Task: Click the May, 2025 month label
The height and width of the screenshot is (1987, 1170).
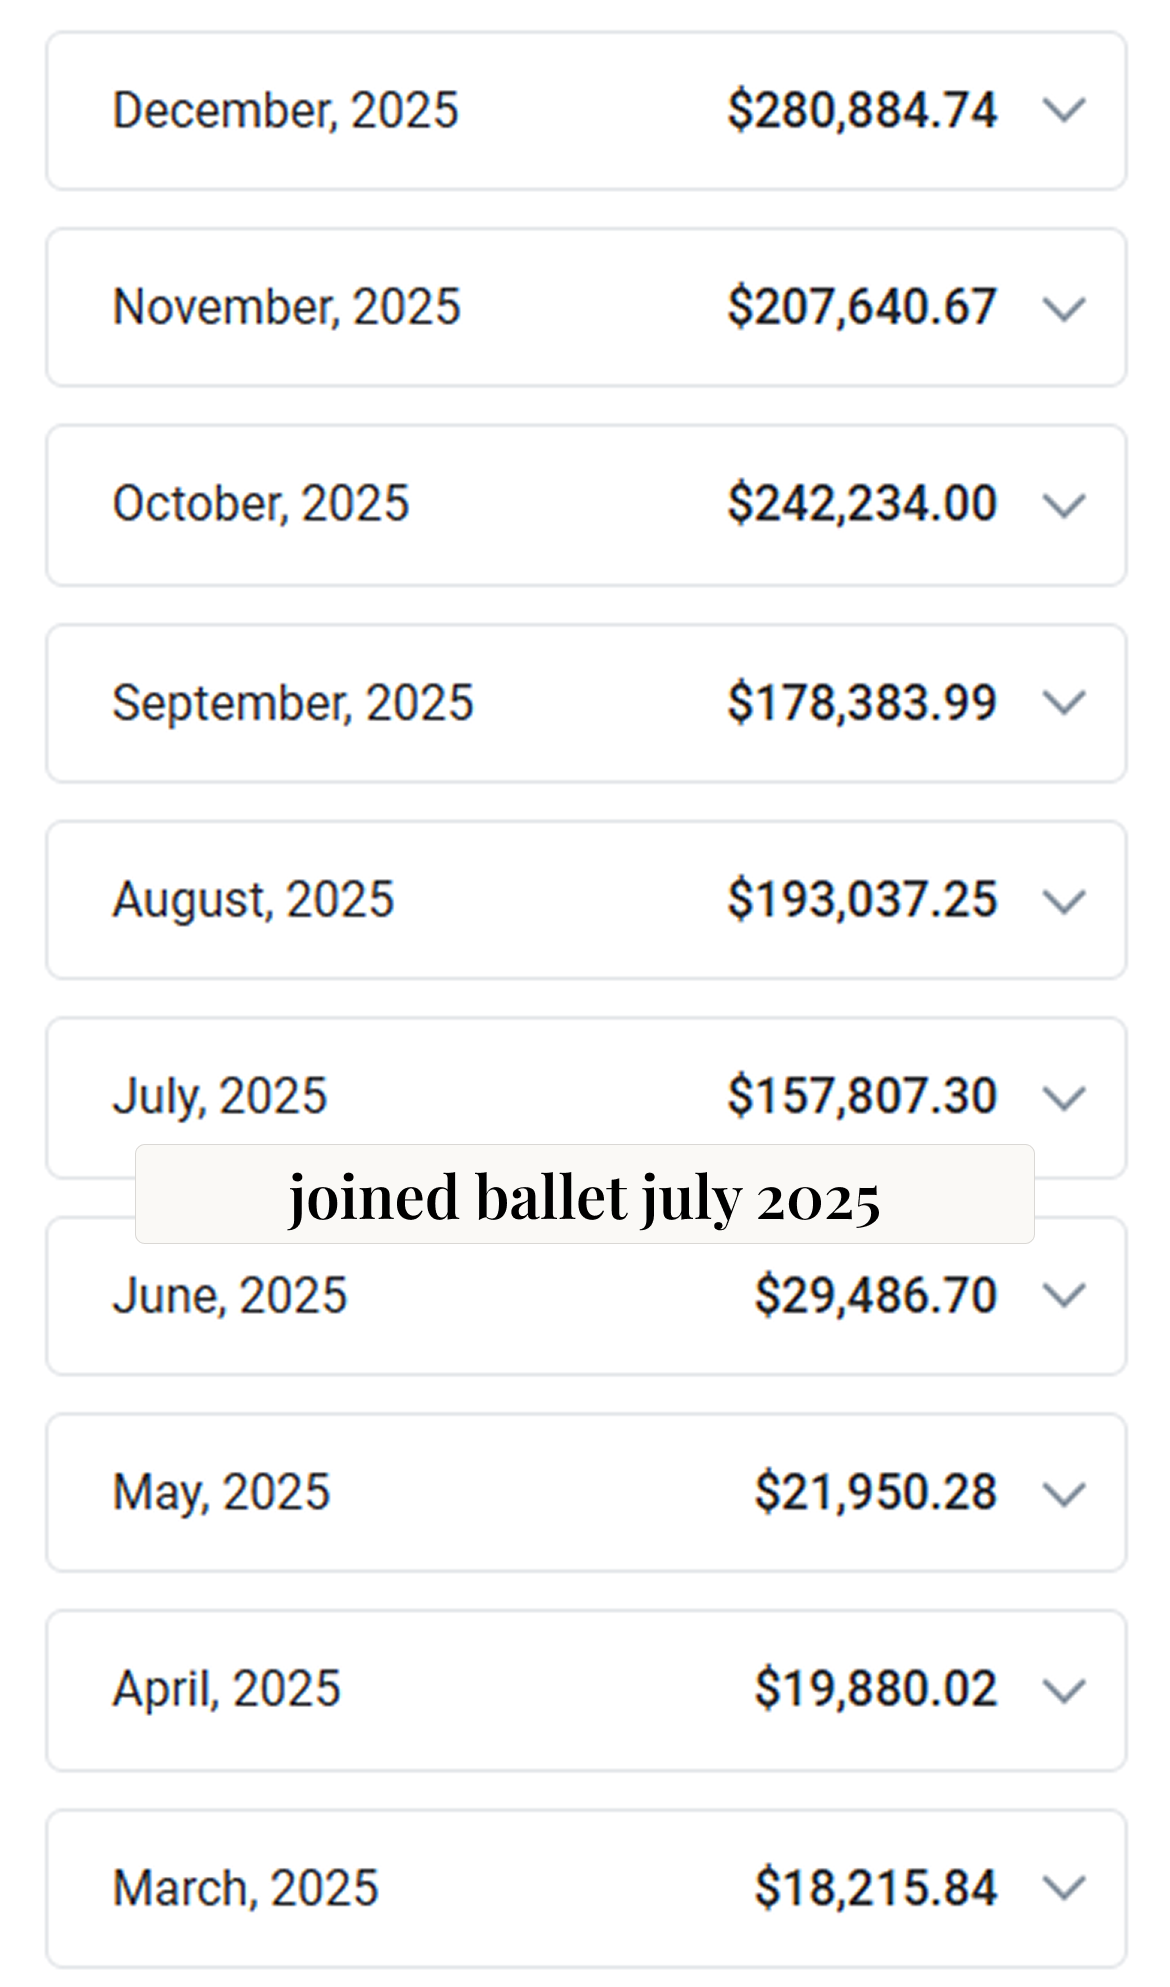Action: (221, 1492)
